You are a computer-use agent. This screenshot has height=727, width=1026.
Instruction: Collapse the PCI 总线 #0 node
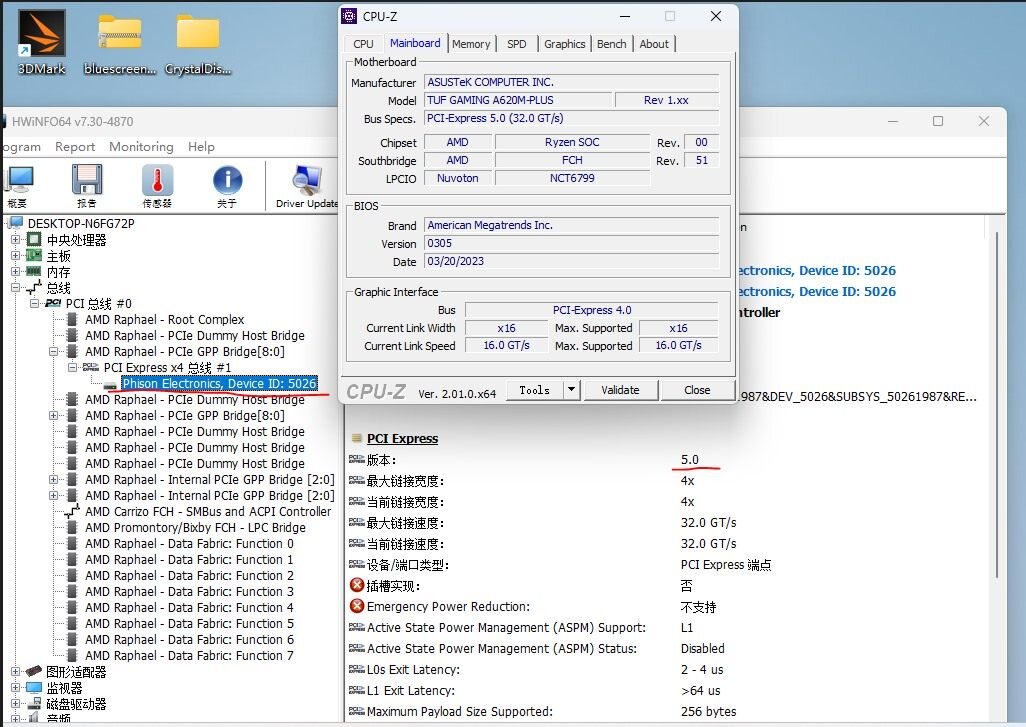tap(35, 304)
